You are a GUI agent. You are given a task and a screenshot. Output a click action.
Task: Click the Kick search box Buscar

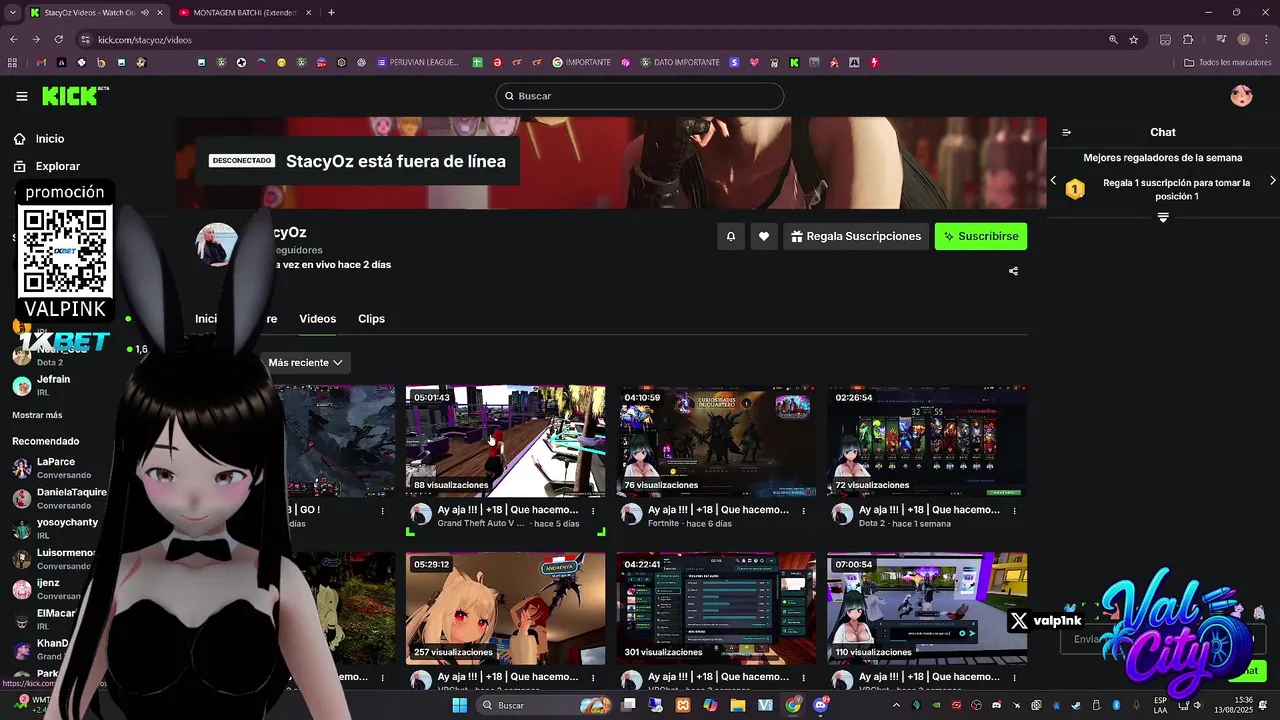(640, 96)
